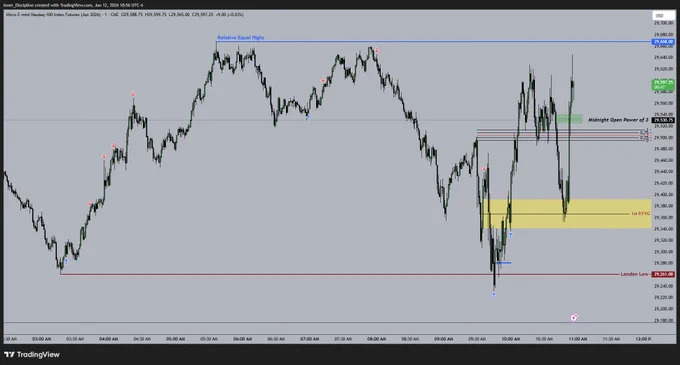Viewport: 680px width, 365px height.
Task: Click the 06:00 AM label on time axis
Action: point(242,339)
